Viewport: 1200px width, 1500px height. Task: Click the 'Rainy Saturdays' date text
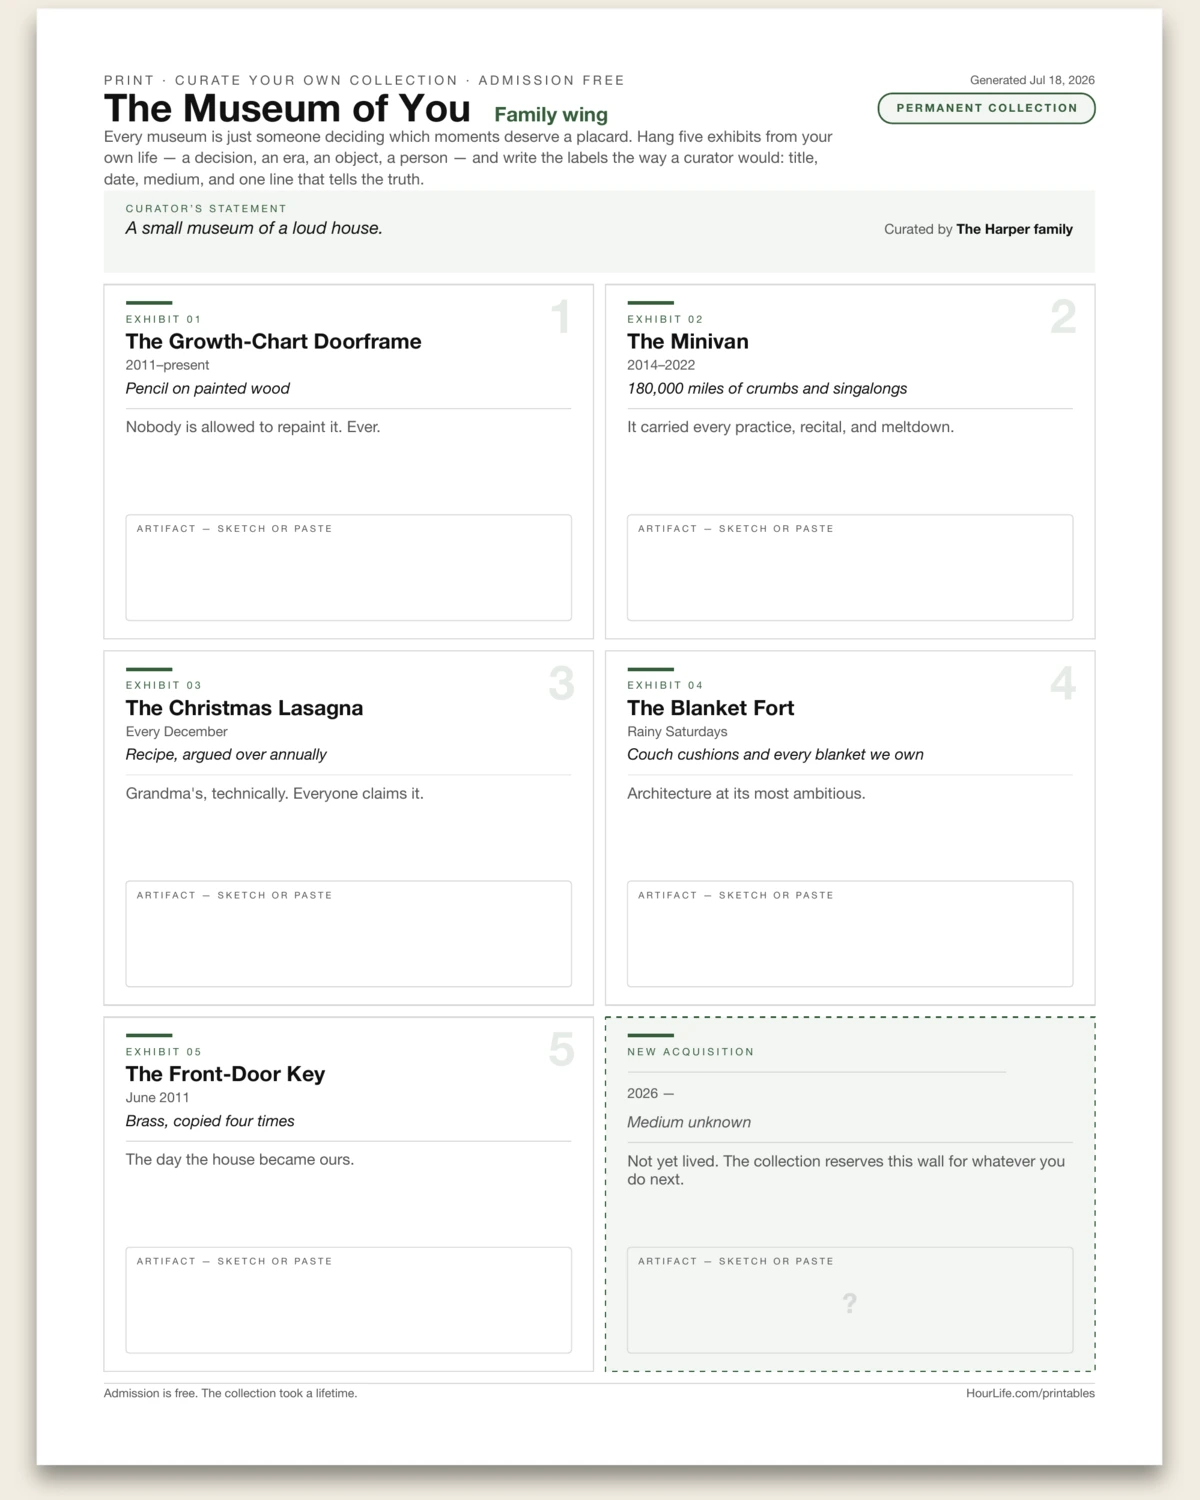coord(677,732)
